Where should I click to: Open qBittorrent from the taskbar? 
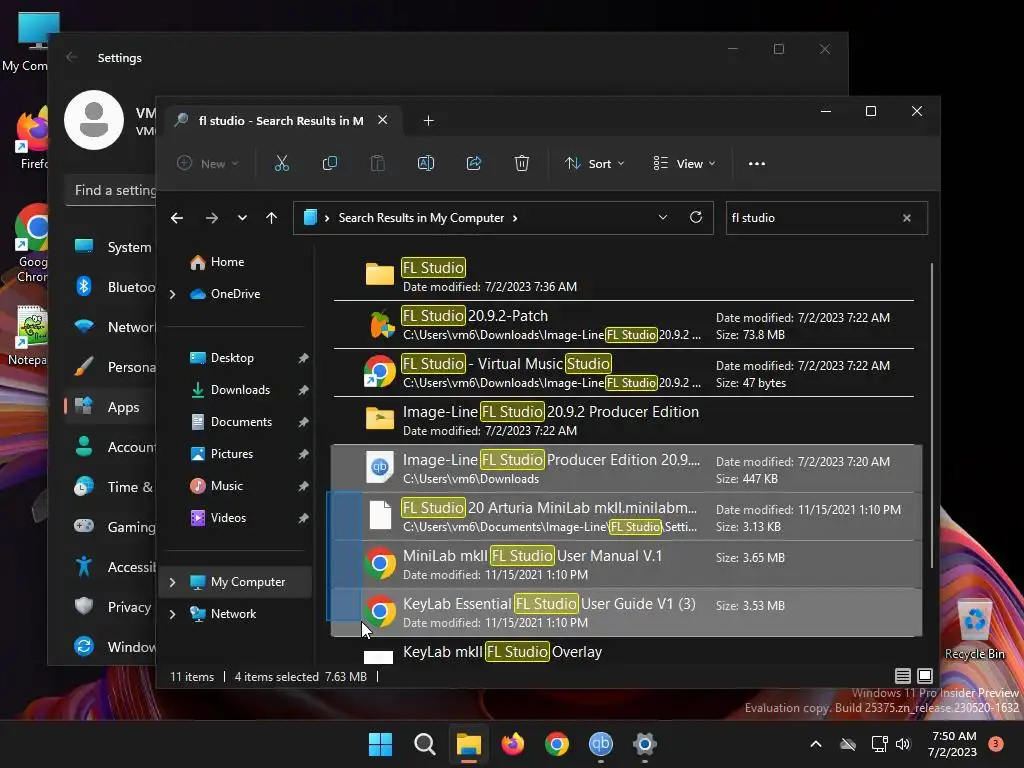(x=601, y=744)
